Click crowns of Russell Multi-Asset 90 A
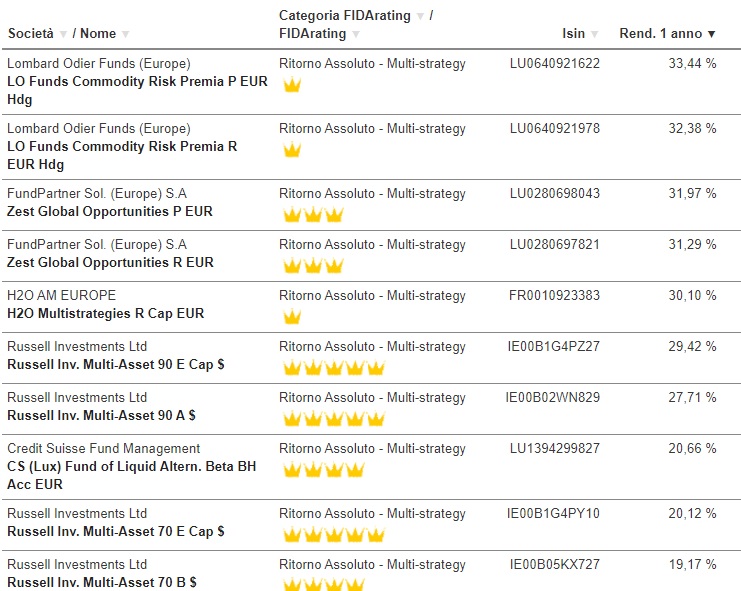The width and height of the screenshot is (741, 591). pyautogui.click(x=334, y=419)
